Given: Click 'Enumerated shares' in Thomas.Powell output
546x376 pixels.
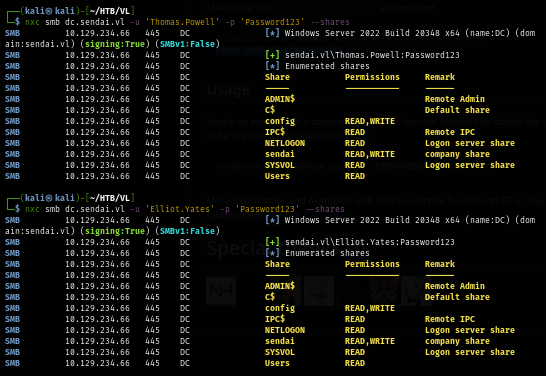Looking at the screenshot, I should tap(327, 66).
